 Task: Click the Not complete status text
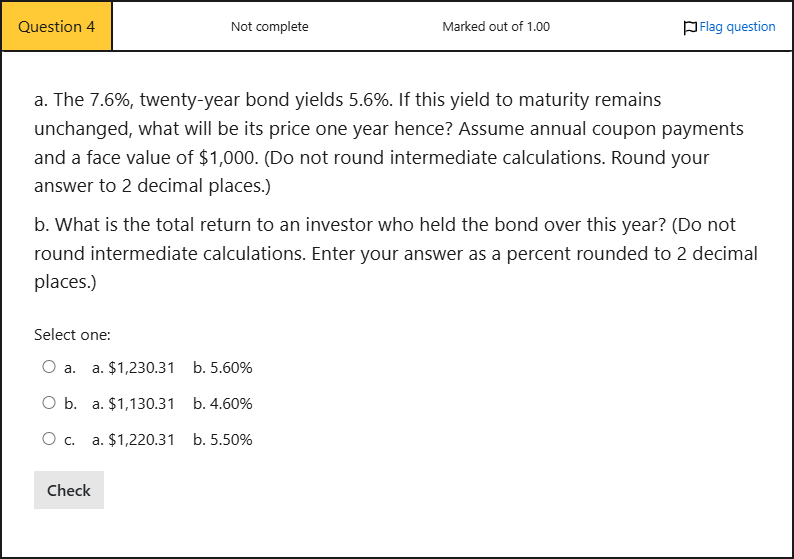coord(269,26)
